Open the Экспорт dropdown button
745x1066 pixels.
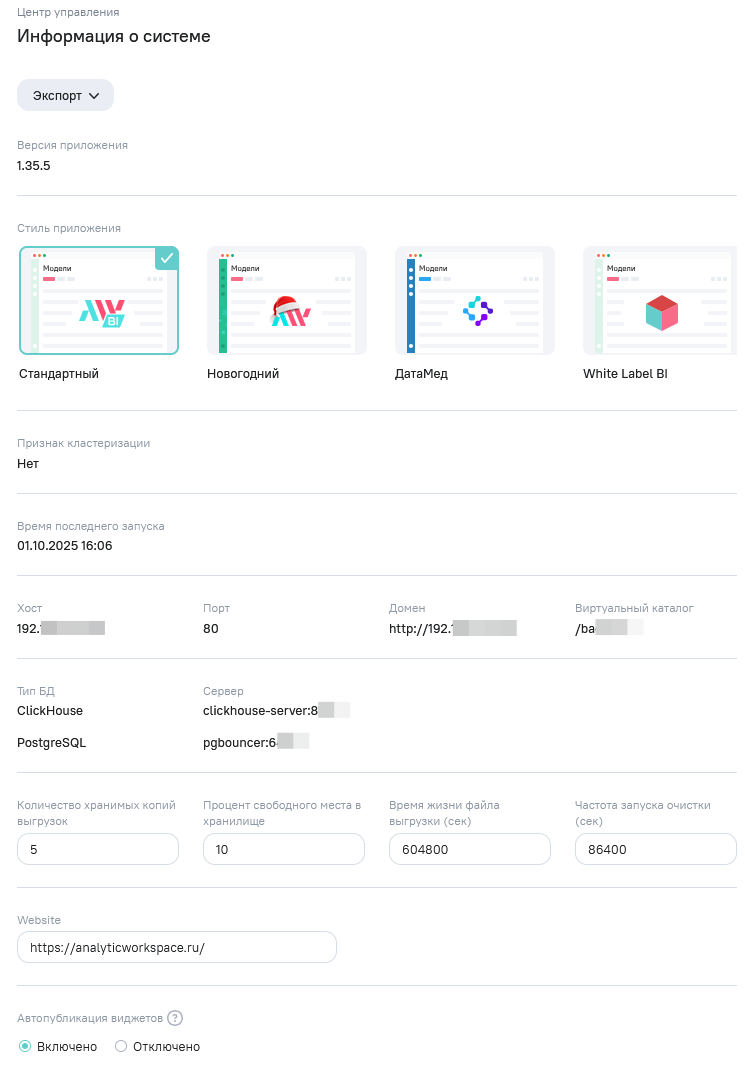point(65,96)
